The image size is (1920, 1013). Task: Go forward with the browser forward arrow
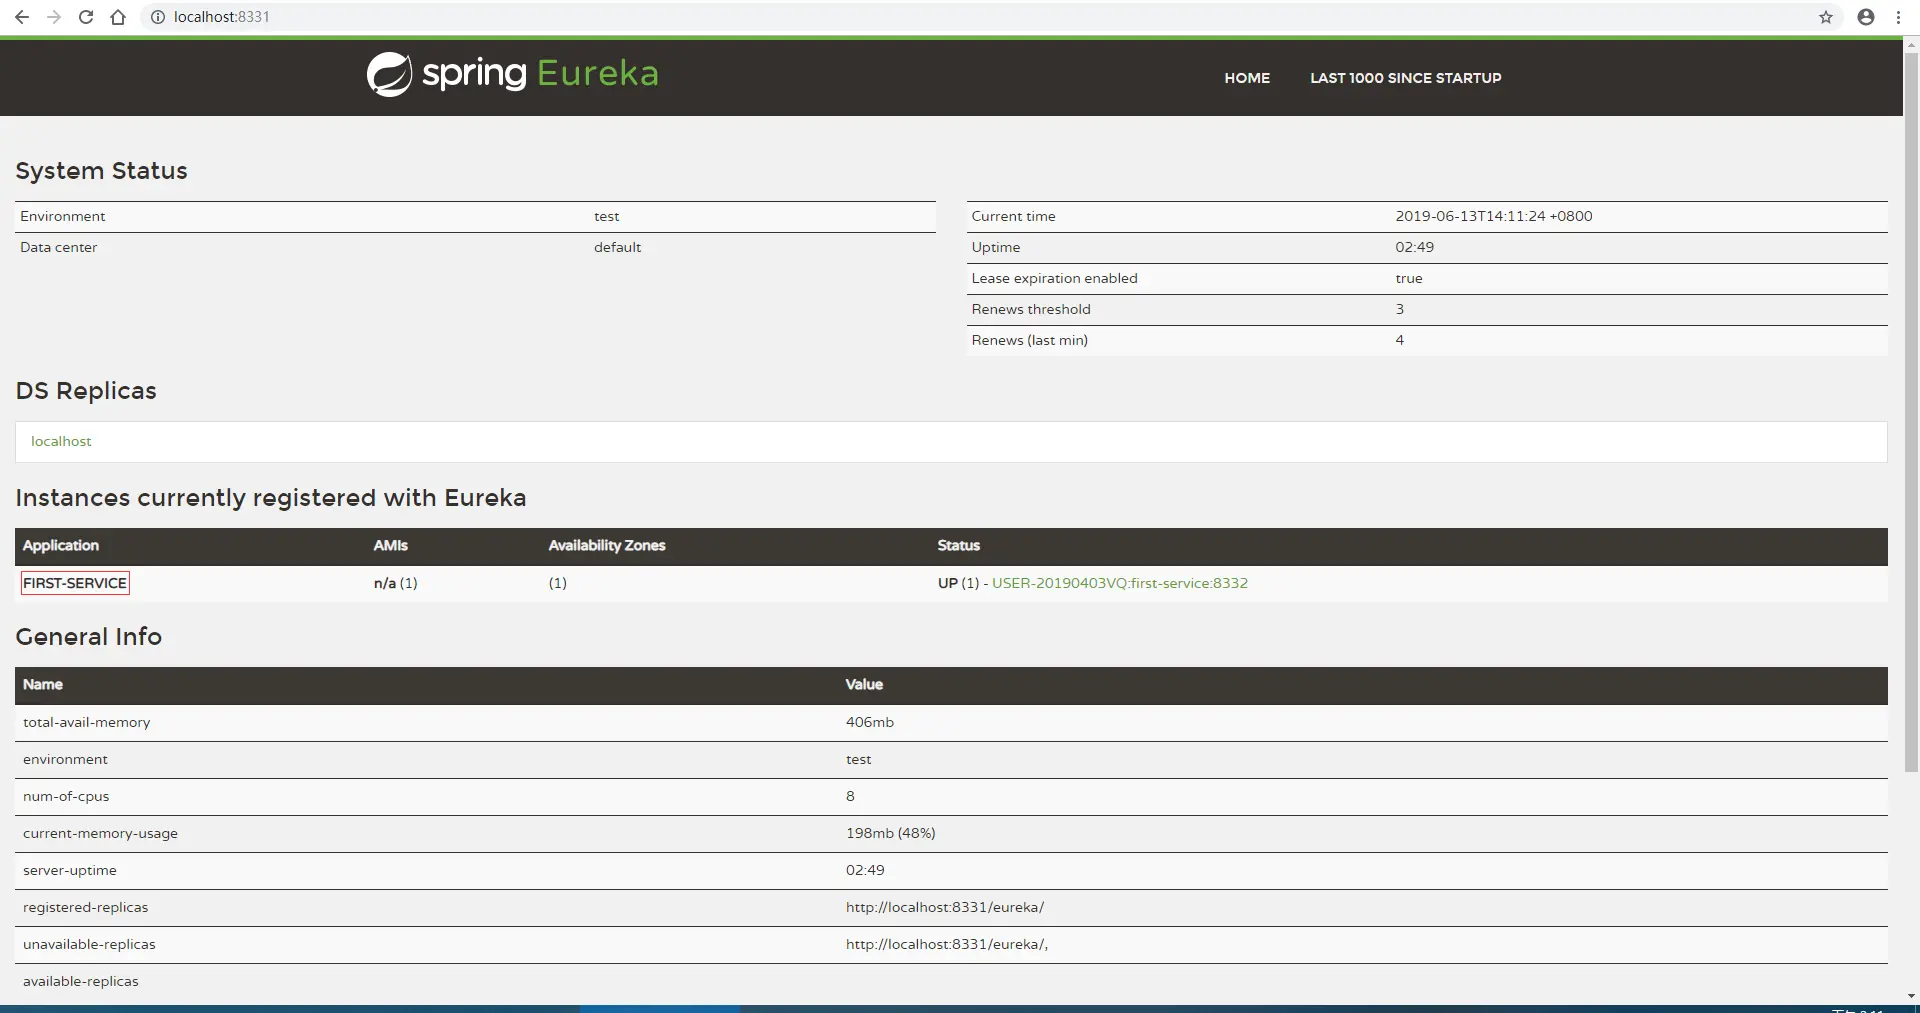click(x=54, y=17)
